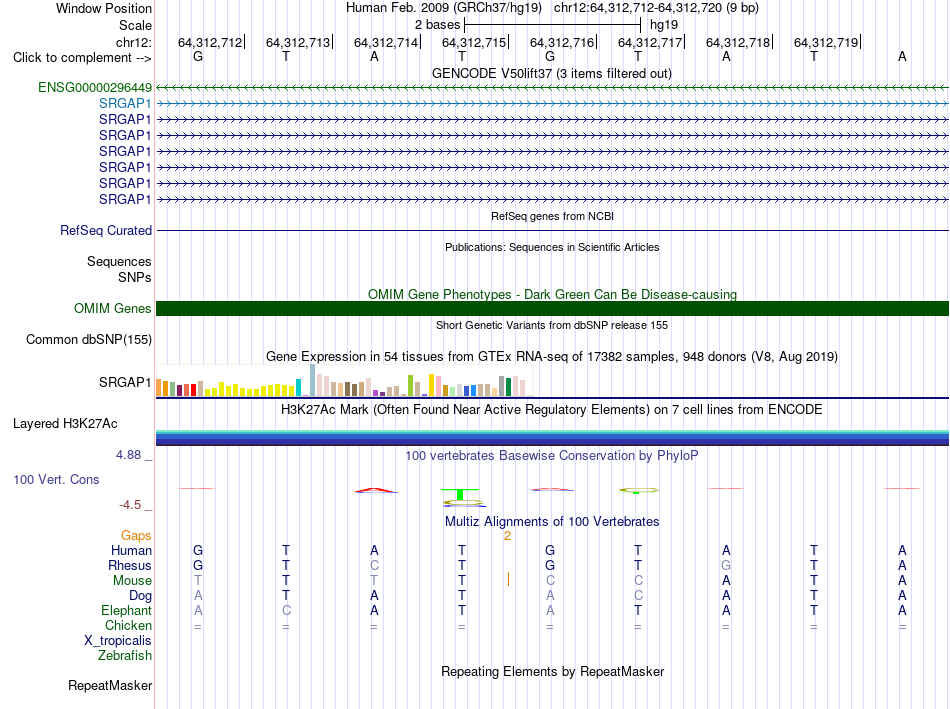
Task: Click the Repeating Elements by RepeatMasker title
Action: (553, 671)
